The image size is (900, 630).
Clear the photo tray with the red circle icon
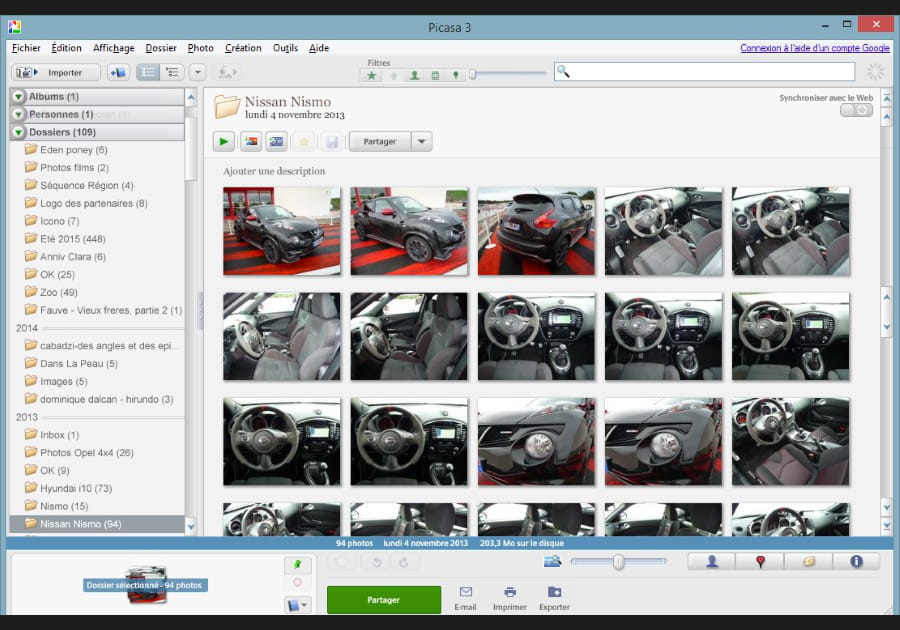click(297, 582)
